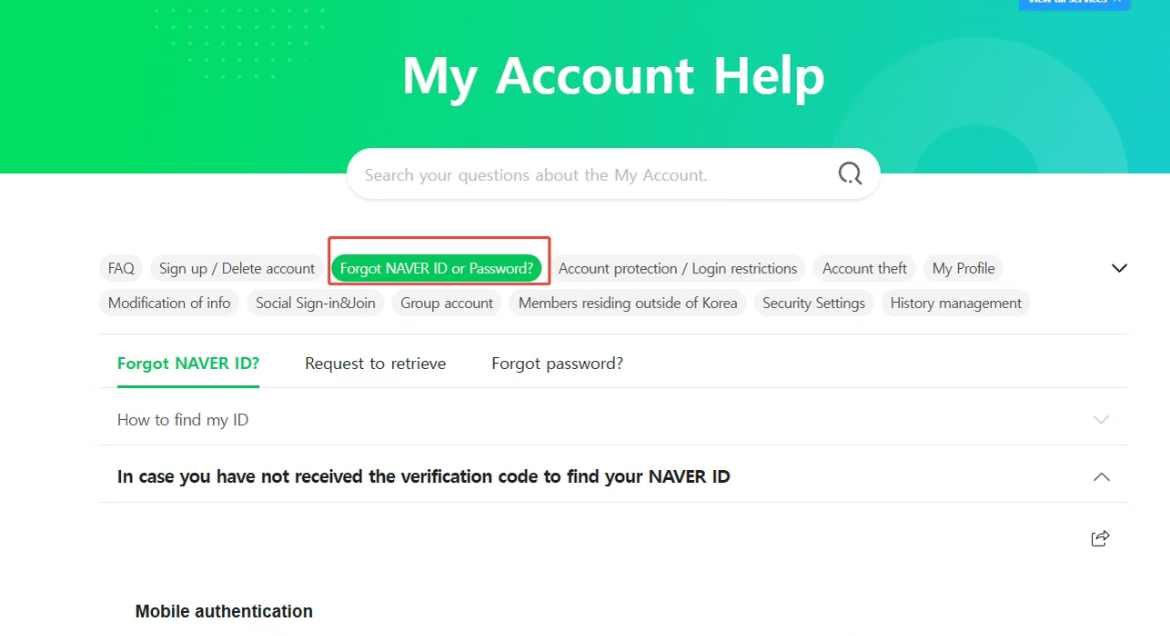Open the Social Sign-in&Join category
The width and height of the screenshot is (1170, 636).
315,303
